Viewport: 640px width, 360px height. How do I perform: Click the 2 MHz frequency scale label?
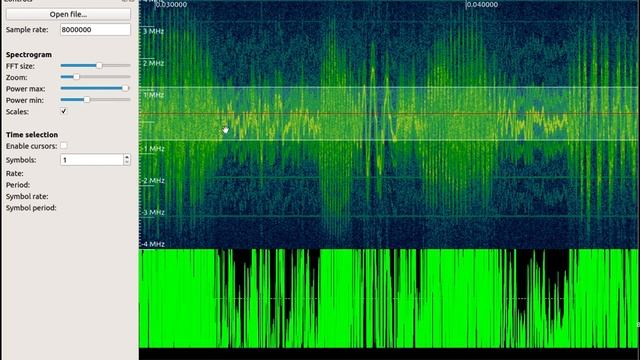click(153, 63)
